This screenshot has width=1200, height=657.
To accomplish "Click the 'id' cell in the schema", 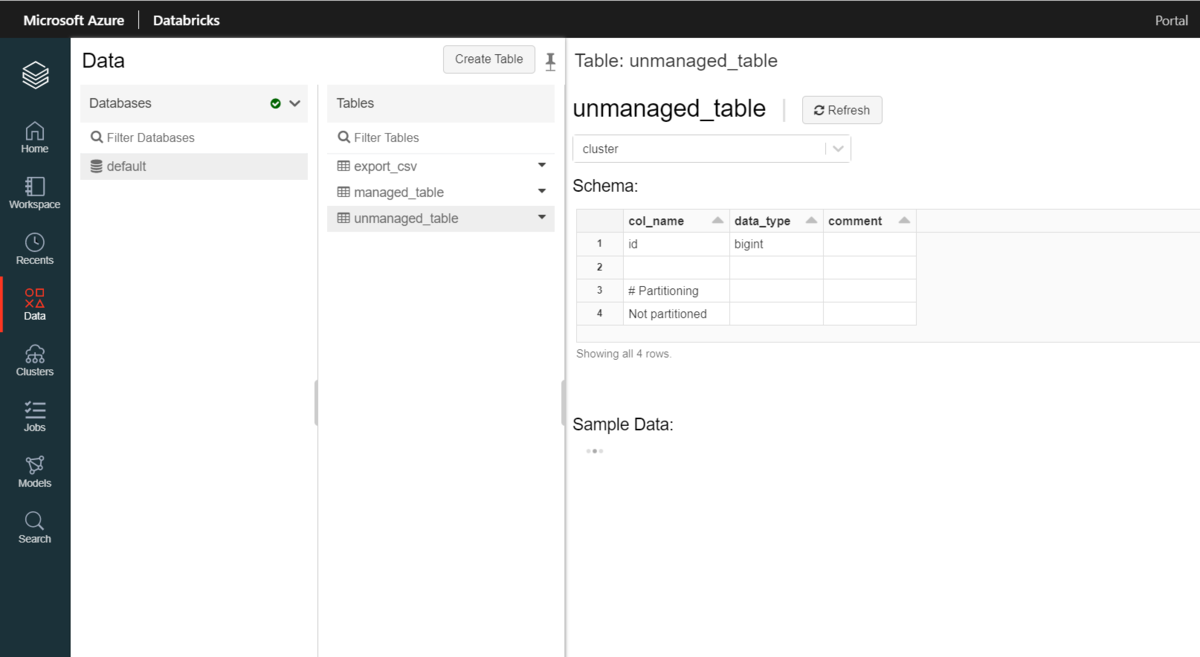I will (677, 244).
